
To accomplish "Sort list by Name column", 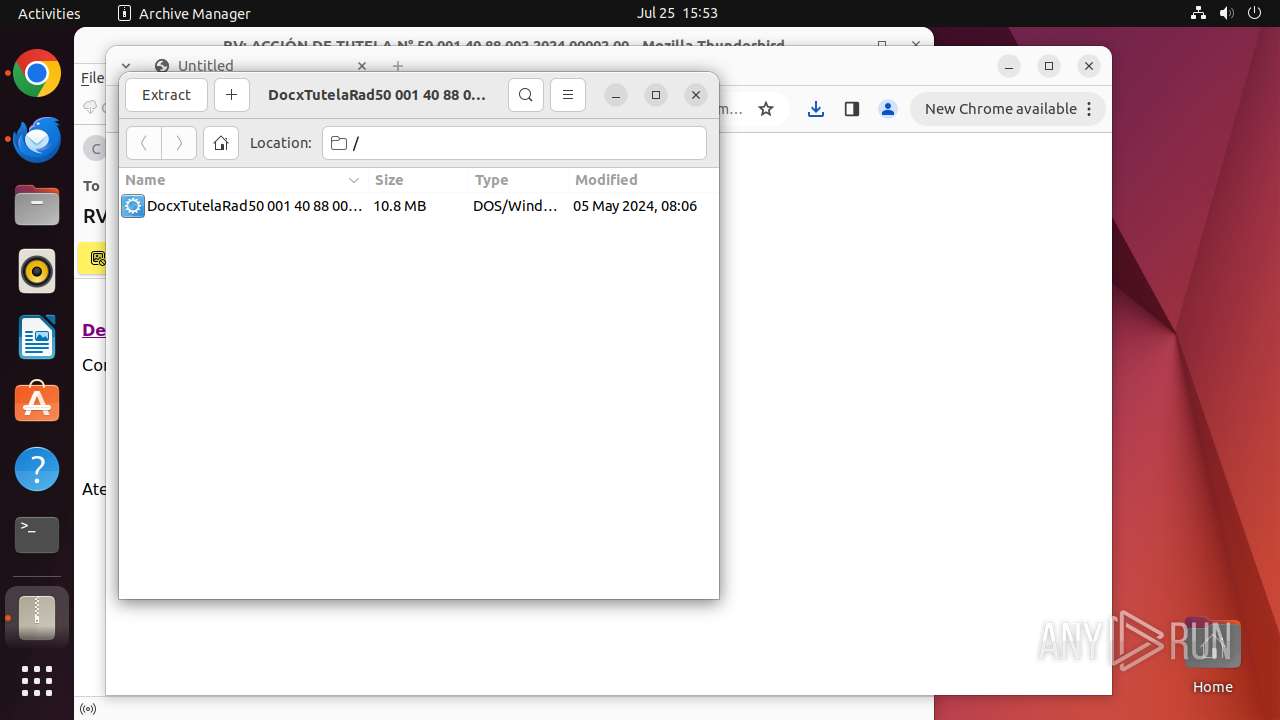I will (243, 180).
